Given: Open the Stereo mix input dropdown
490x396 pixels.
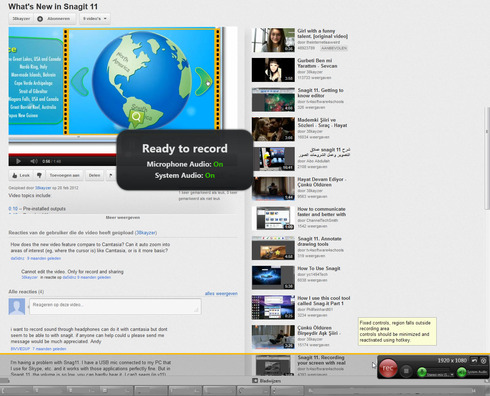Looking at the screenshot, I should (441, 374).
